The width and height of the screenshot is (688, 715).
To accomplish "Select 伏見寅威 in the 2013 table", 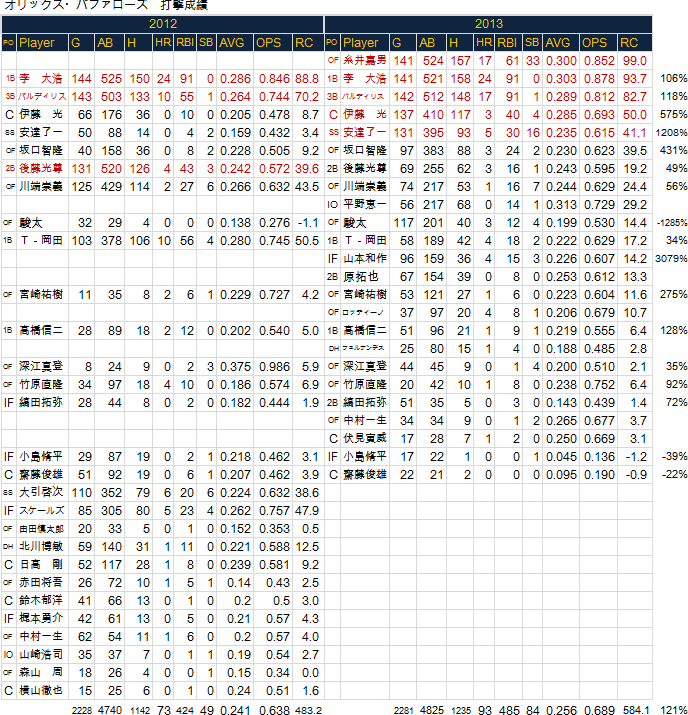I will (365, 439).
